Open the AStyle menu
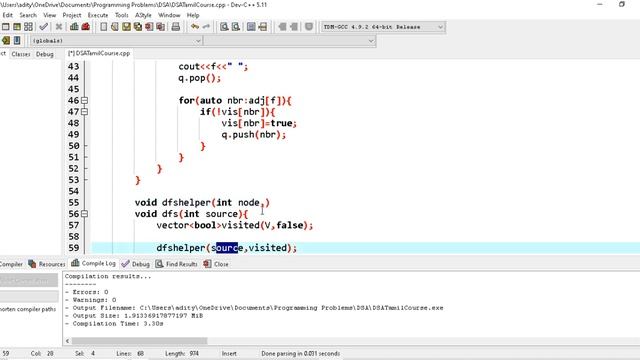 143,15
